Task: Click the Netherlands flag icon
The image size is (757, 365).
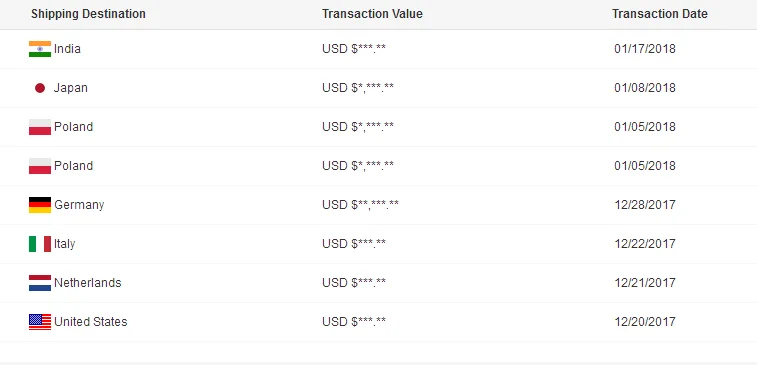Action: 40,283
